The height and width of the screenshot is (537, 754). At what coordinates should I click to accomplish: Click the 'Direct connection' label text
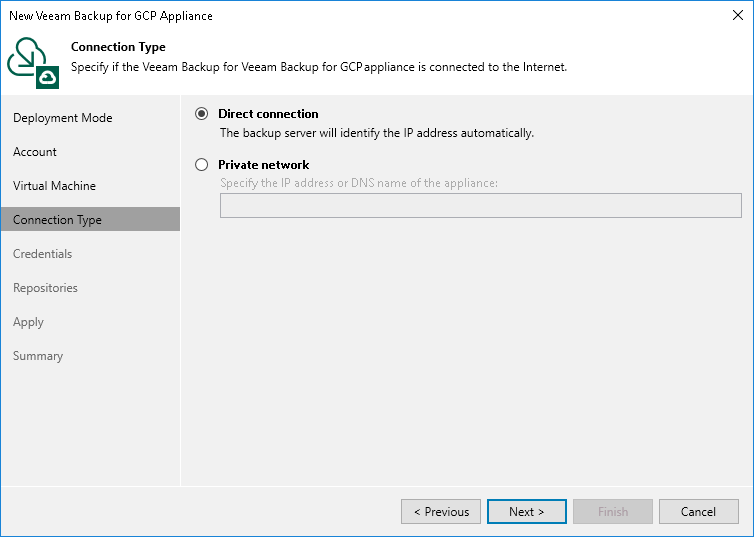click(x=268, y=114)
